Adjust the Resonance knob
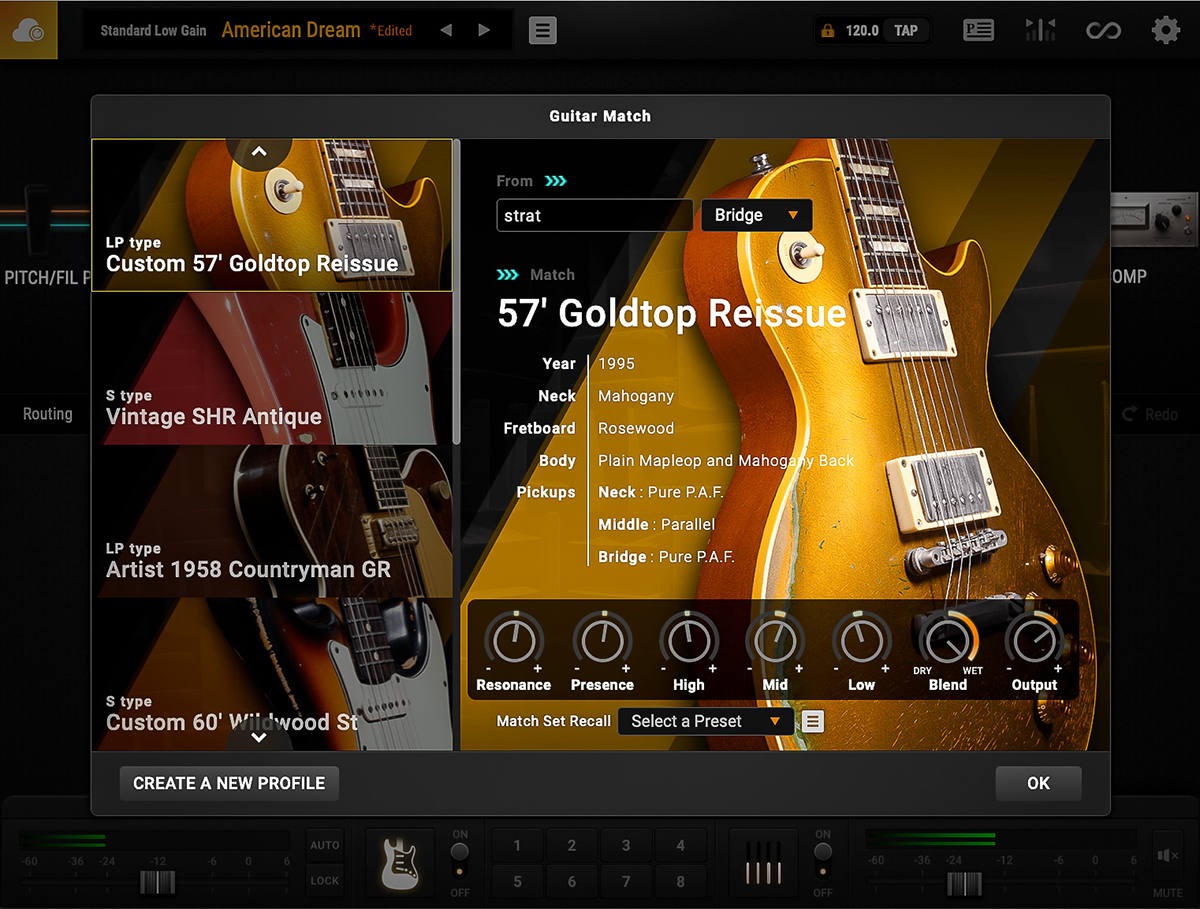1200x909 pixels. 513,640
